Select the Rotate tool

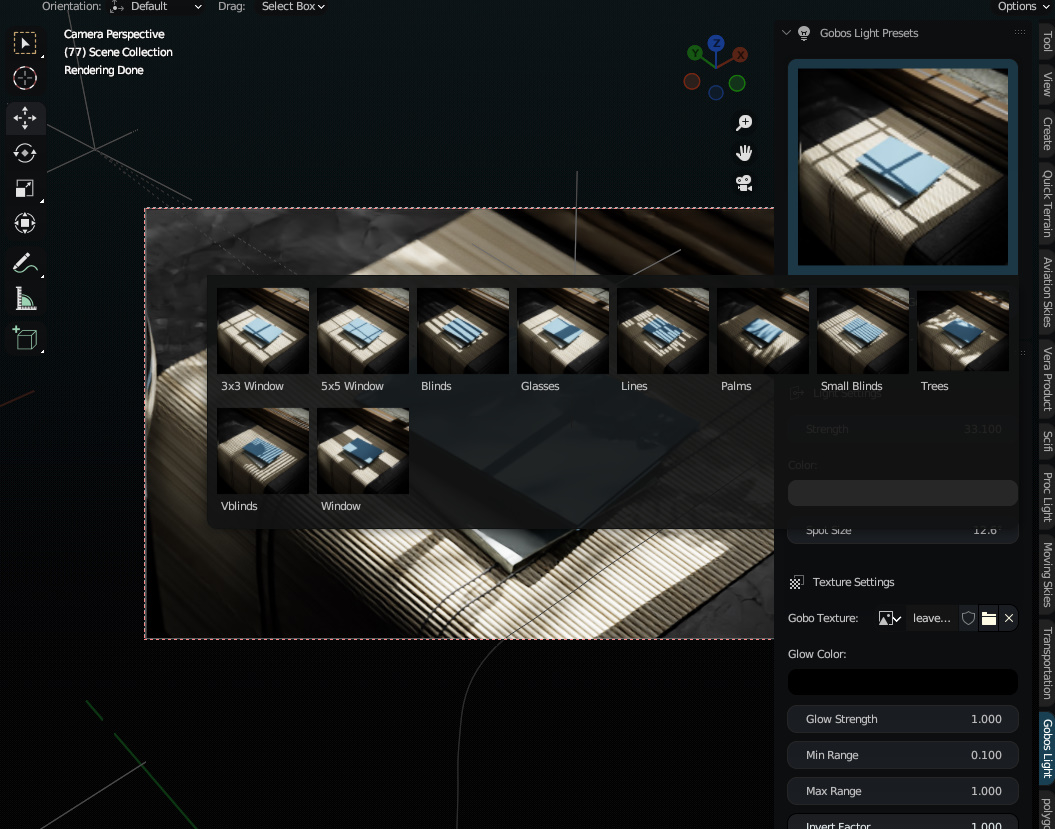(25, 153)
